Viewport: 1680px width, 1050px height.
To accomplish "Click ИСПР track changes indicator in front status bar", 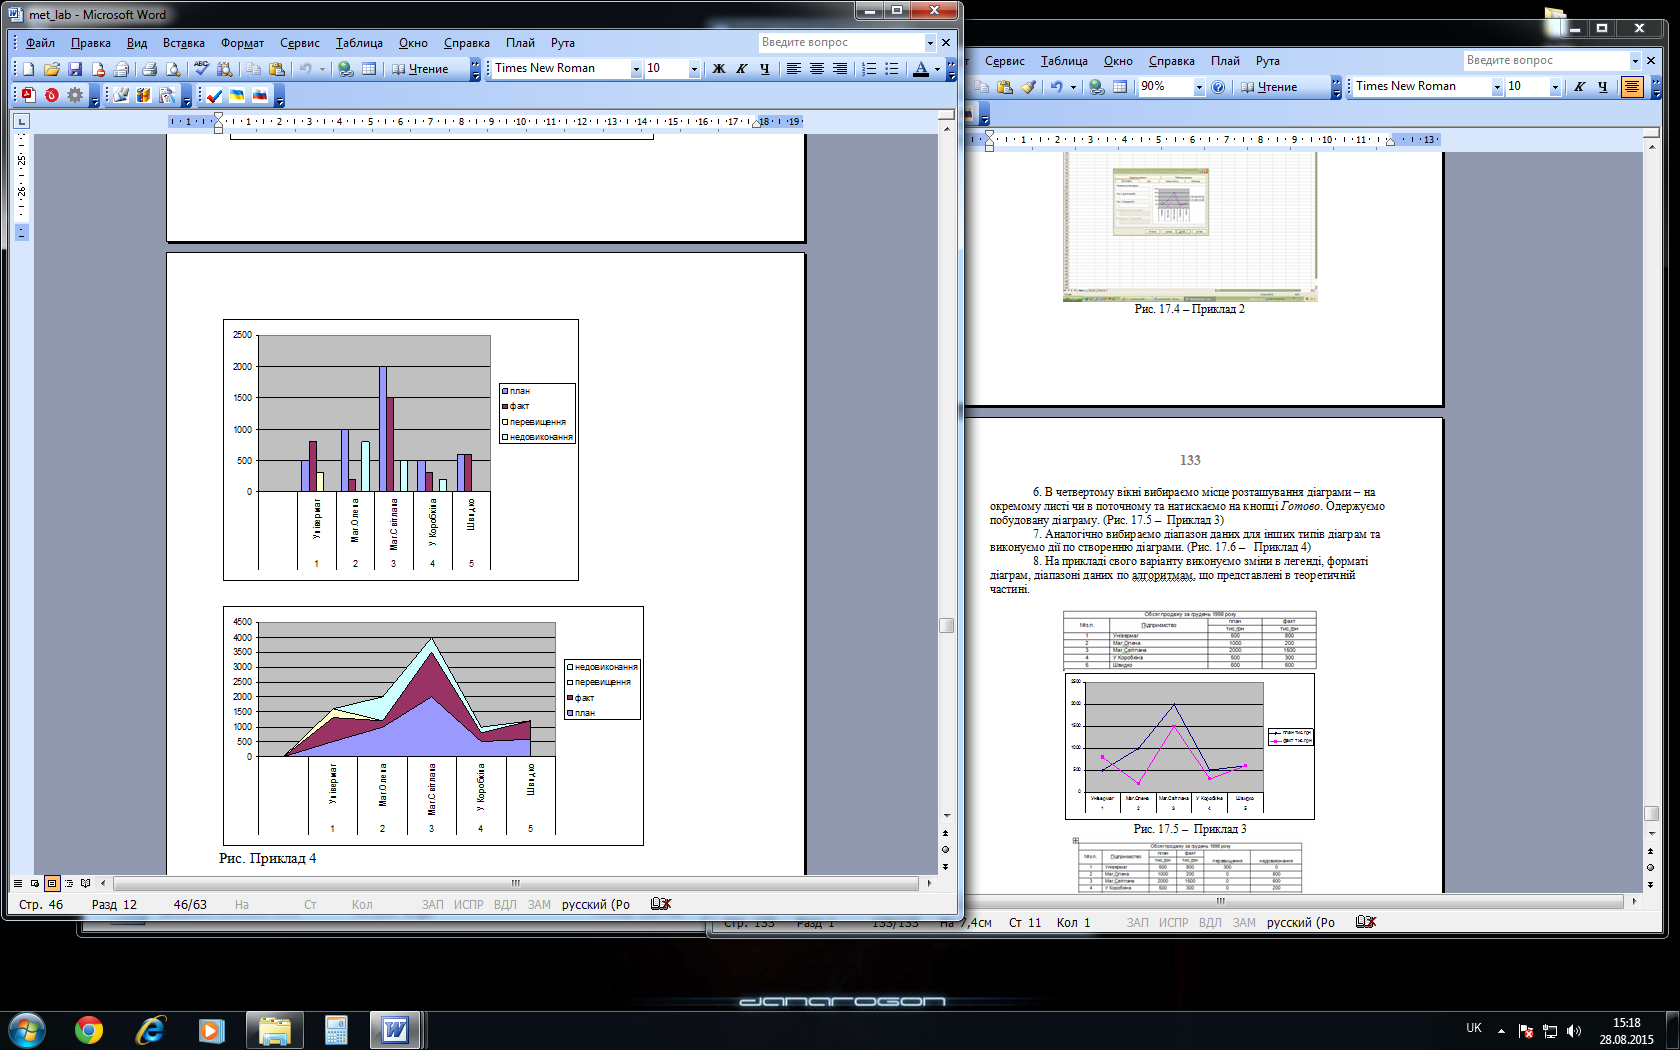I will coord(468,904).
